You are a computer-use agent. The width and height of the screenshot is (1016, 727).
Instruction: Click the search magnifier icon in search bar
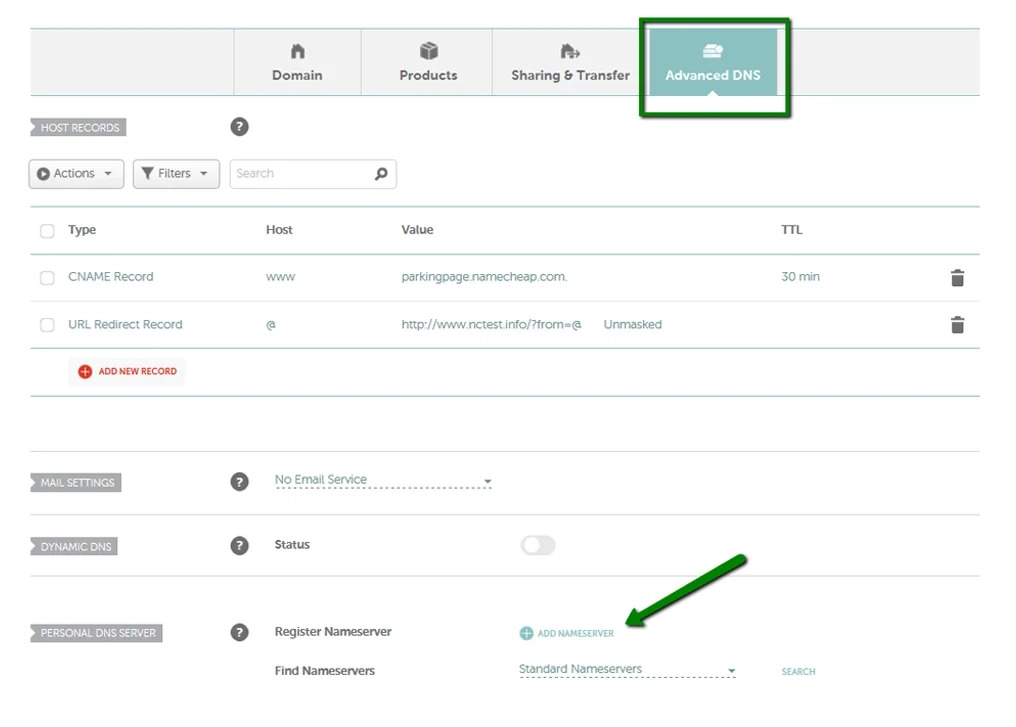pos(381,173)
